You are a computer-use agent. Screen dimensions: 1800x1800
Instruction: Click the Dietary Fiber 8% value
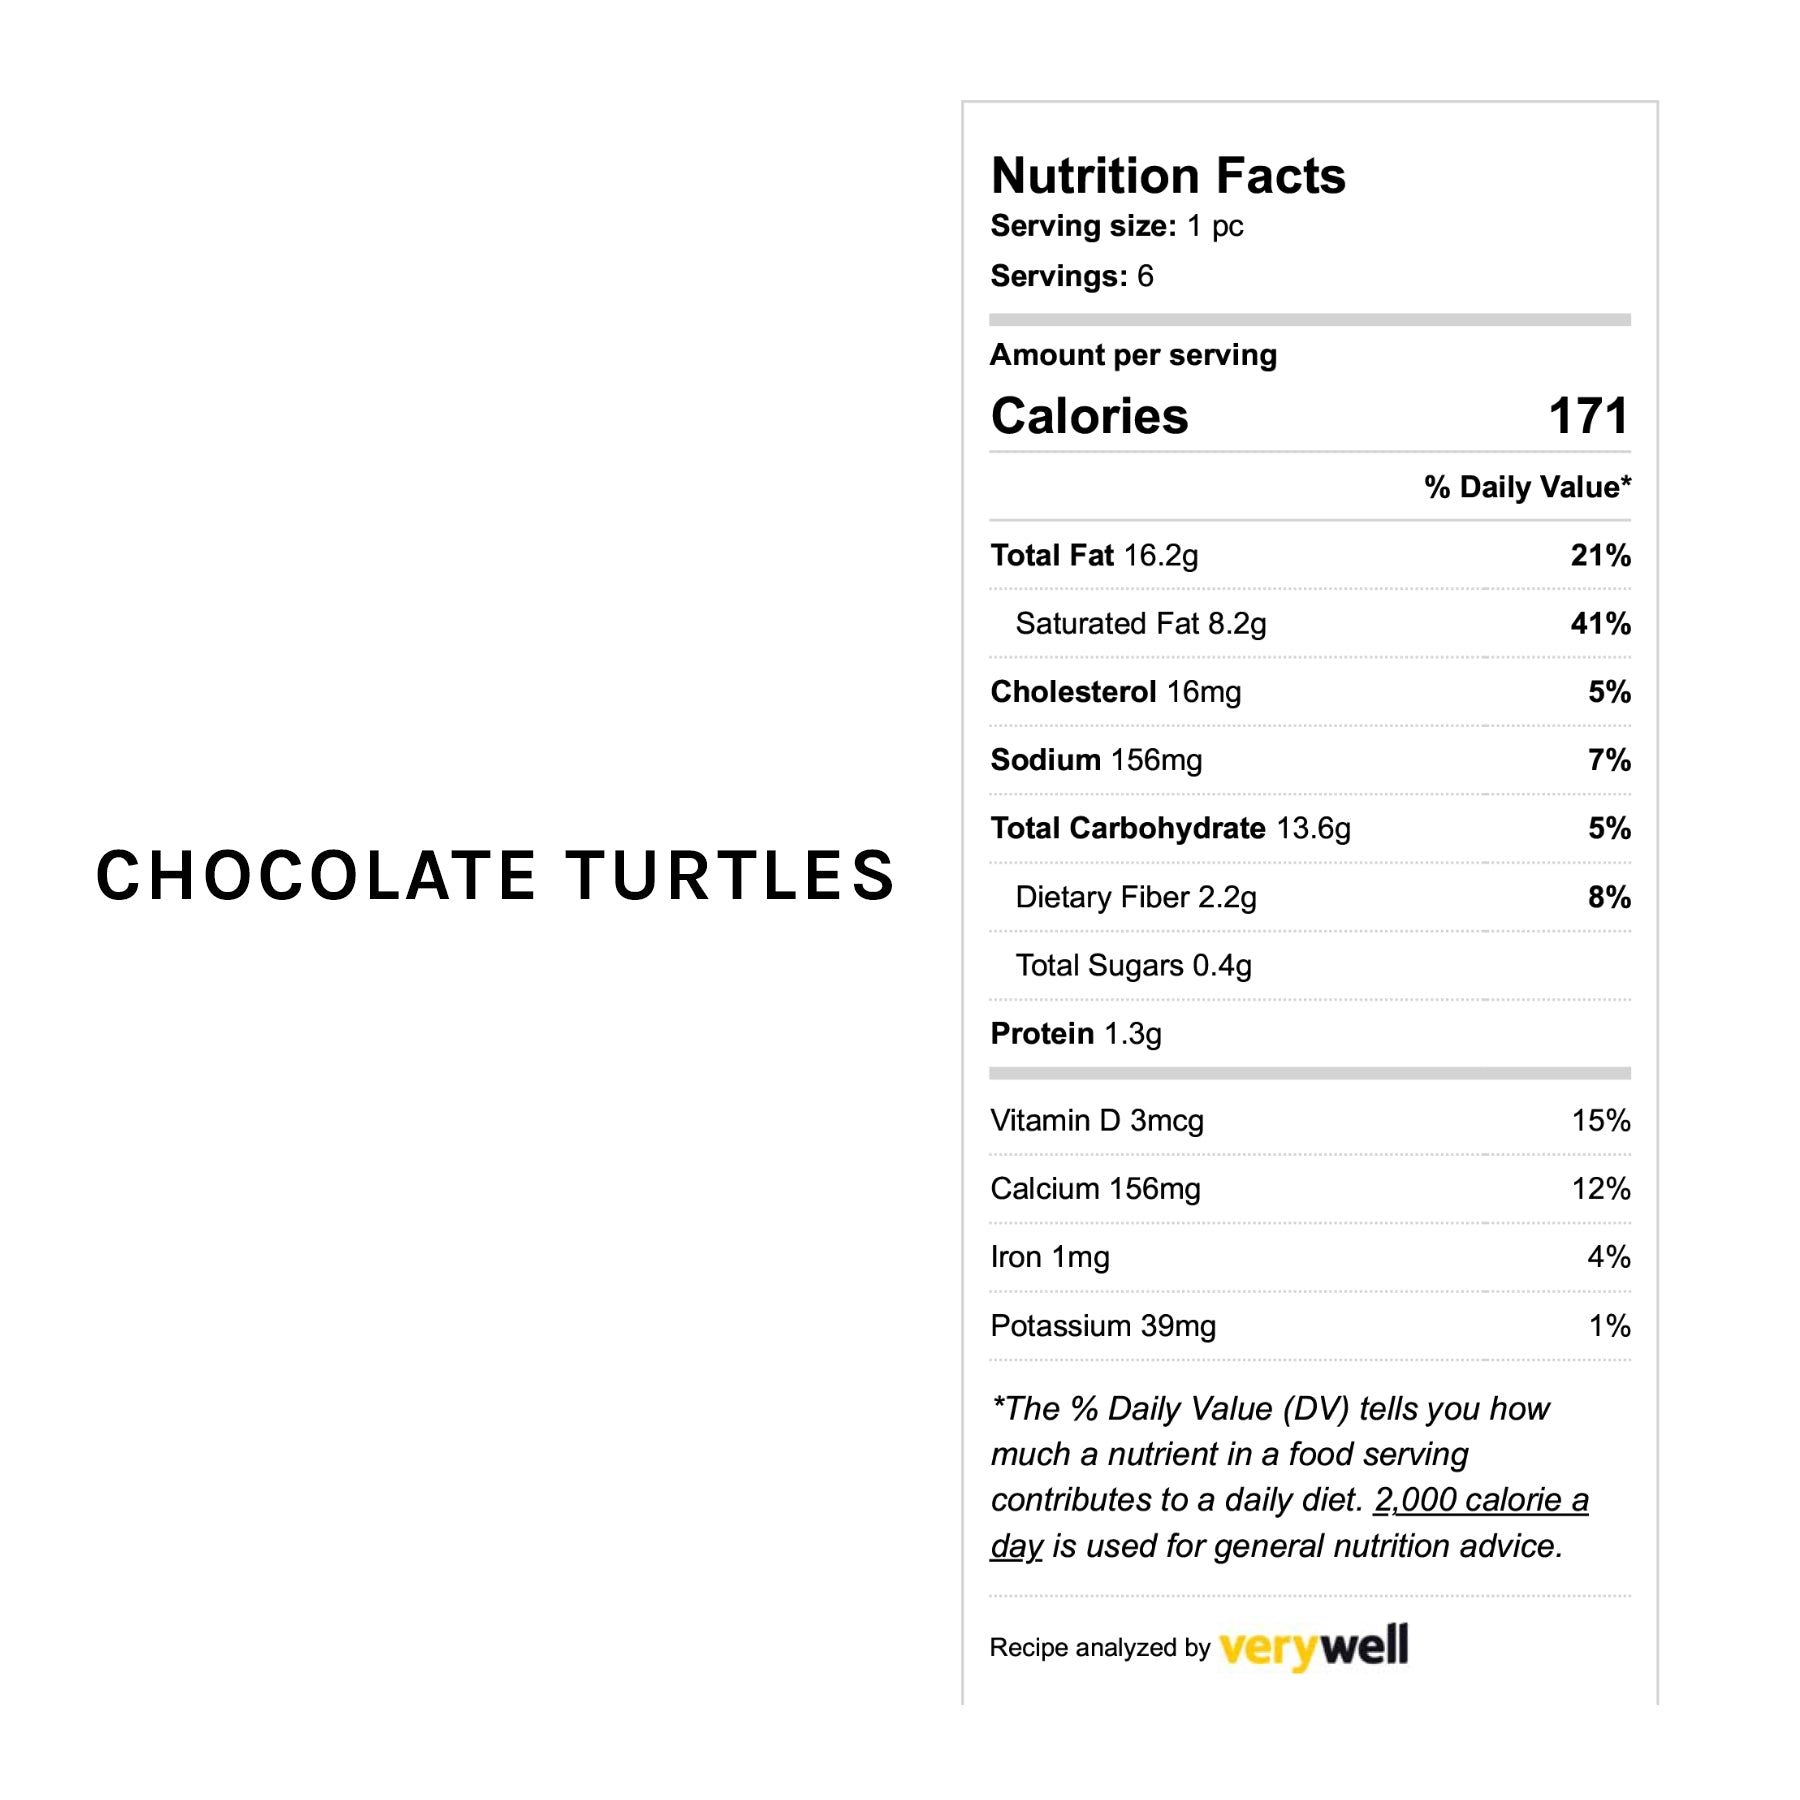(1609, 897)
